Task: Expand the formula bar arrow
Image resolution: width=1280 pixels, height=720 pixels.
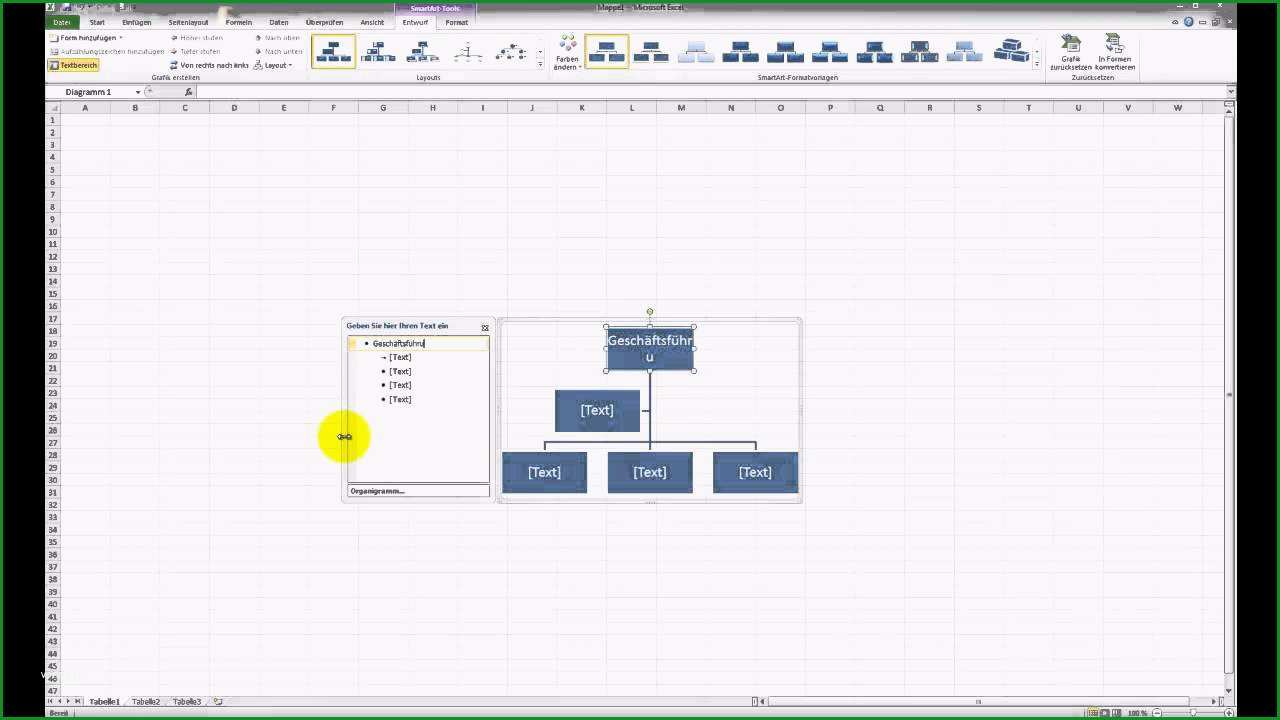Action: (x=1231, y=92)
